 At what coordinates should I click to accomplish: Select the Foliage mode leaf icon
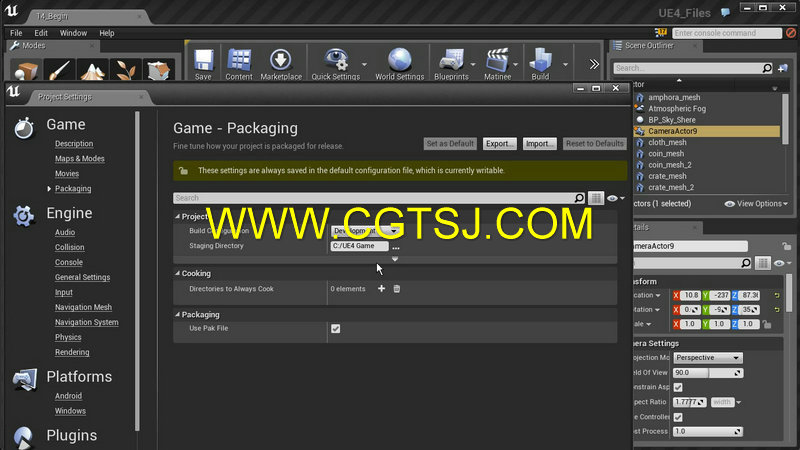point(126,70)
